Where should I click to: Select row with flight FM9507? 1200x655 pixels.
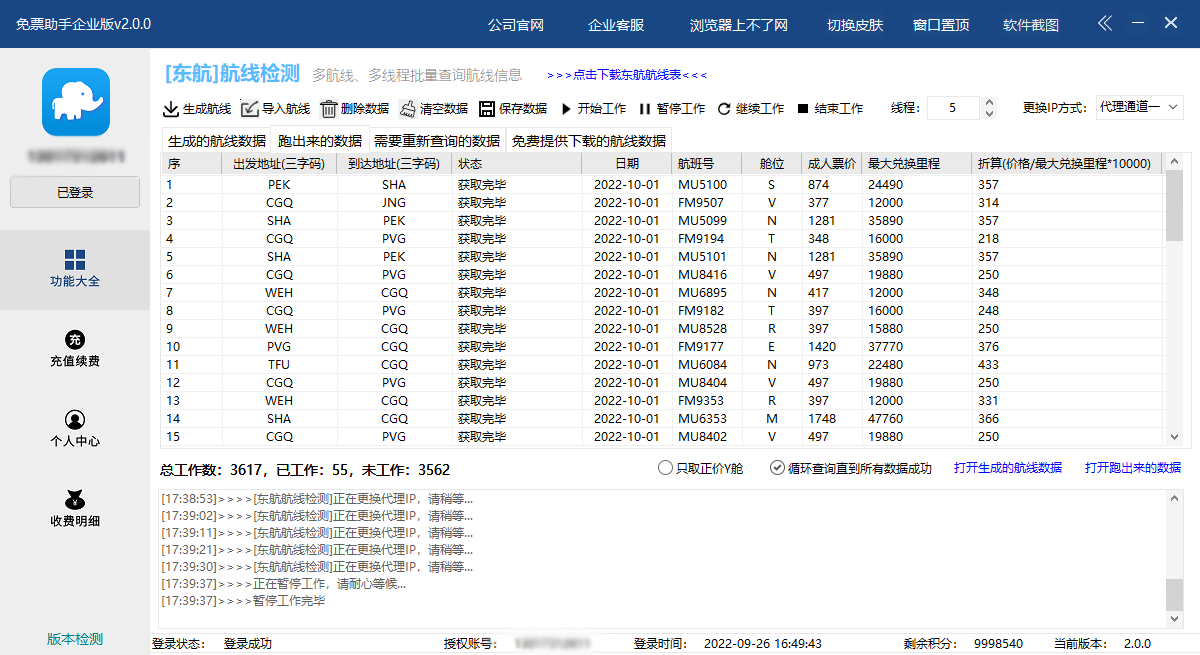click(662, 202)
